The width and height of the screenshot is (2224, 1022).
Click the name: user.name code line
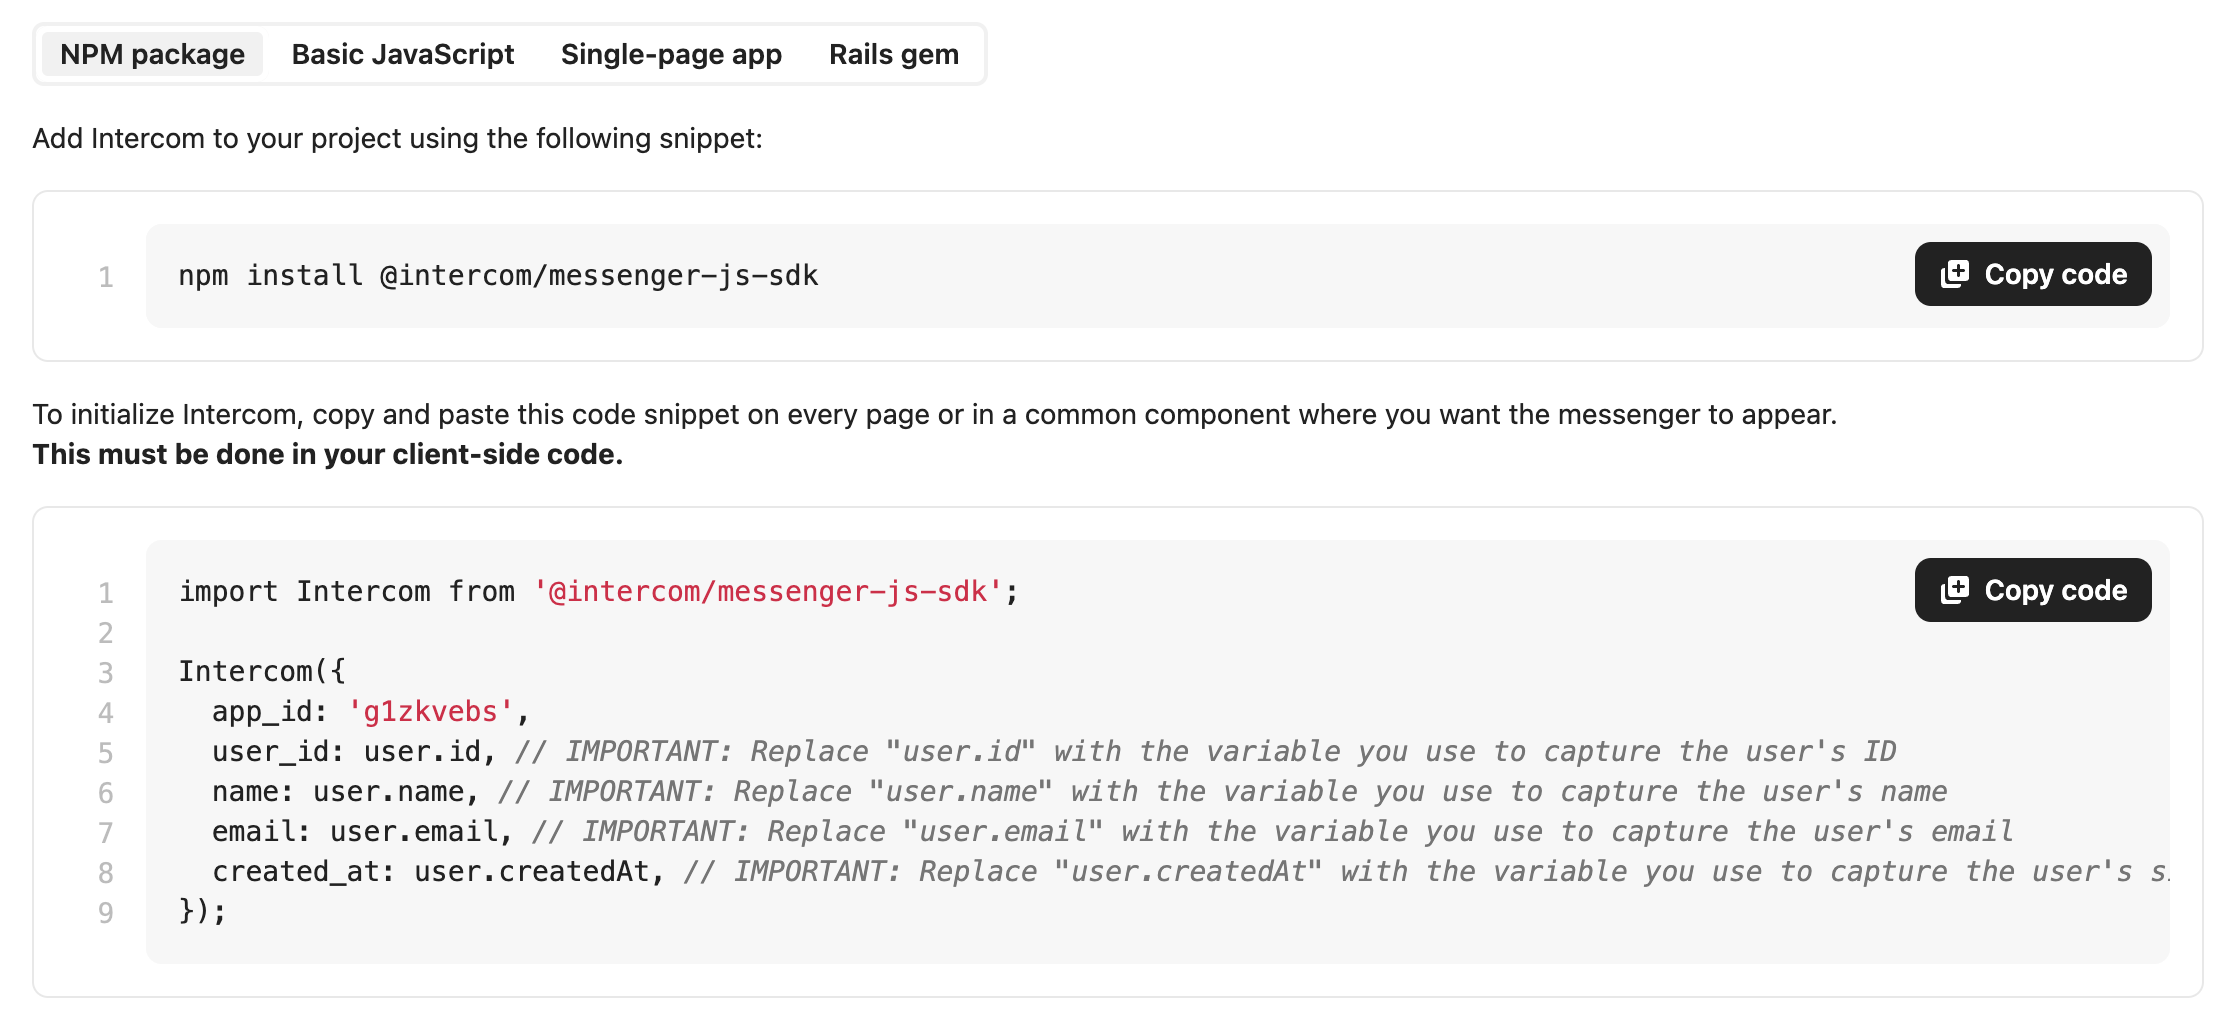(x=338, y=792)
